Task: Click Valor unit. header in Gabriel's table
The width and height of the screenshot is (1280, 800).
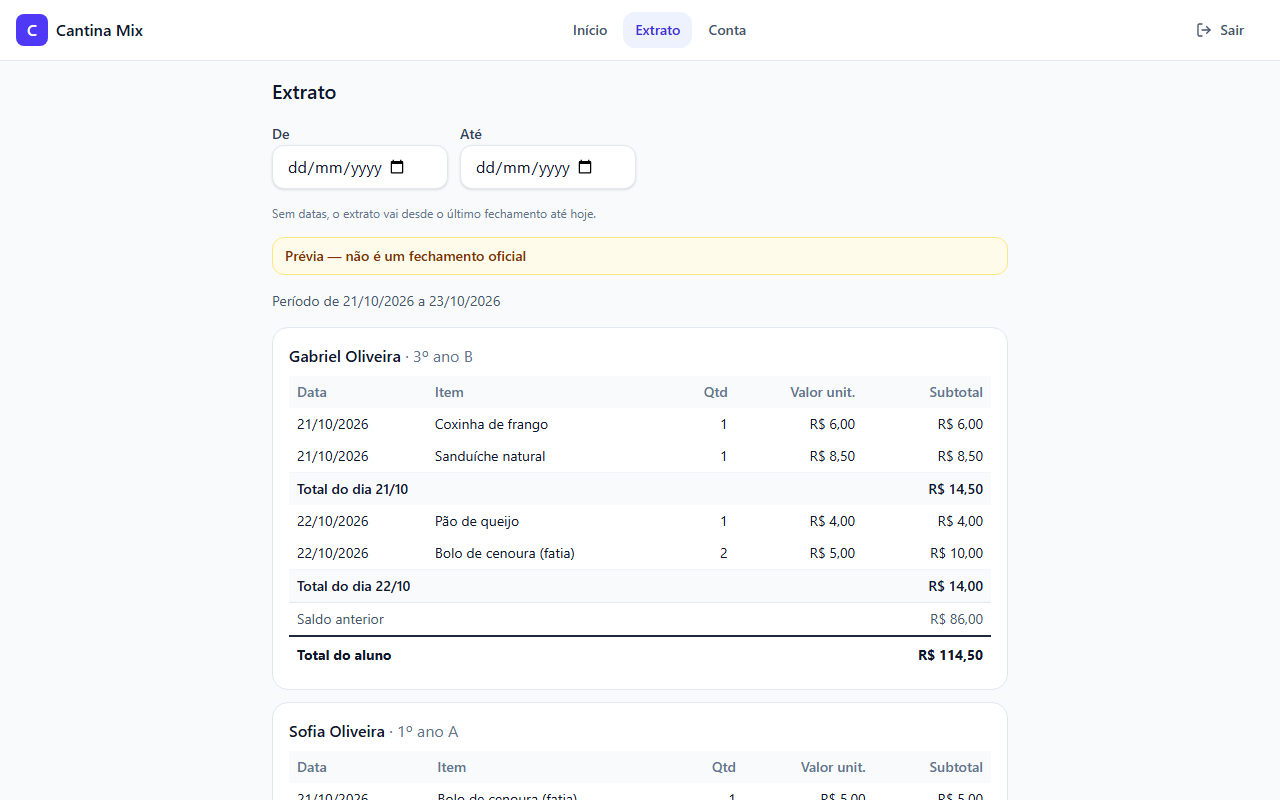Action: coord(822,392)
